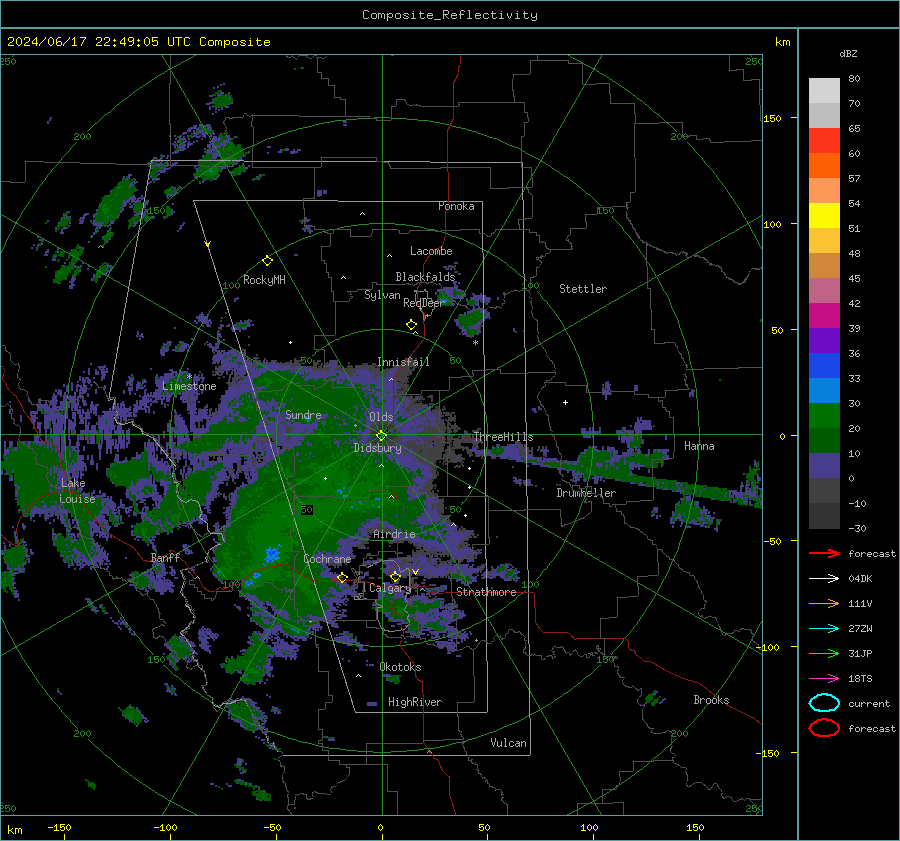Click the Sylvan map label
Image resolution: width=900 pixels, height=841 pixels.
pyautogui.click(x=382, y=295)
